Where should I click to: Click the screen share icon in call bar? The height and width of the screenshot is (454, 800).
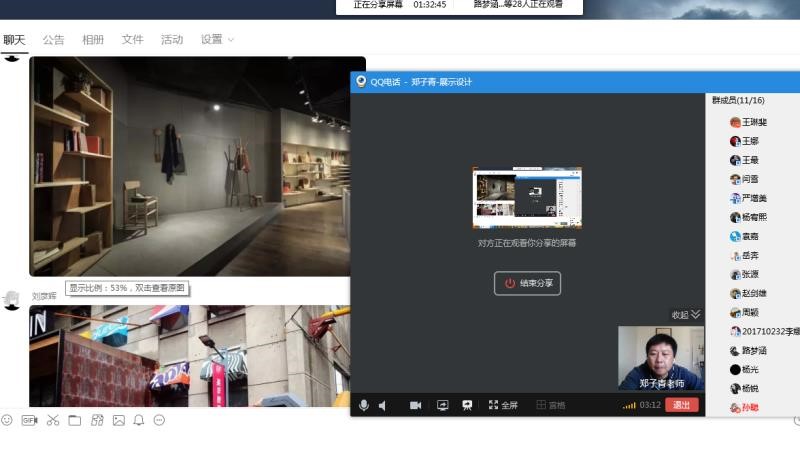tap(442, 405)
